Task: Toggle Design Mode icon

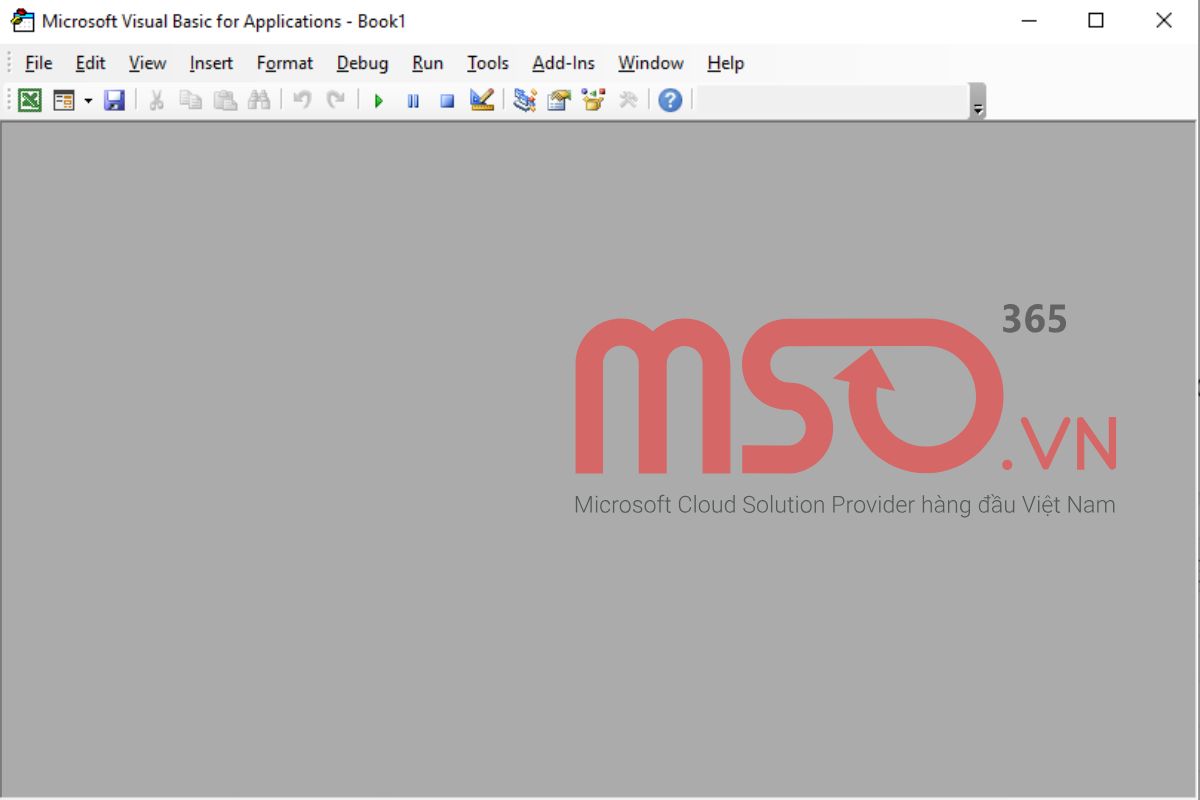Action: pyautogui.click(x=482, y=100)
